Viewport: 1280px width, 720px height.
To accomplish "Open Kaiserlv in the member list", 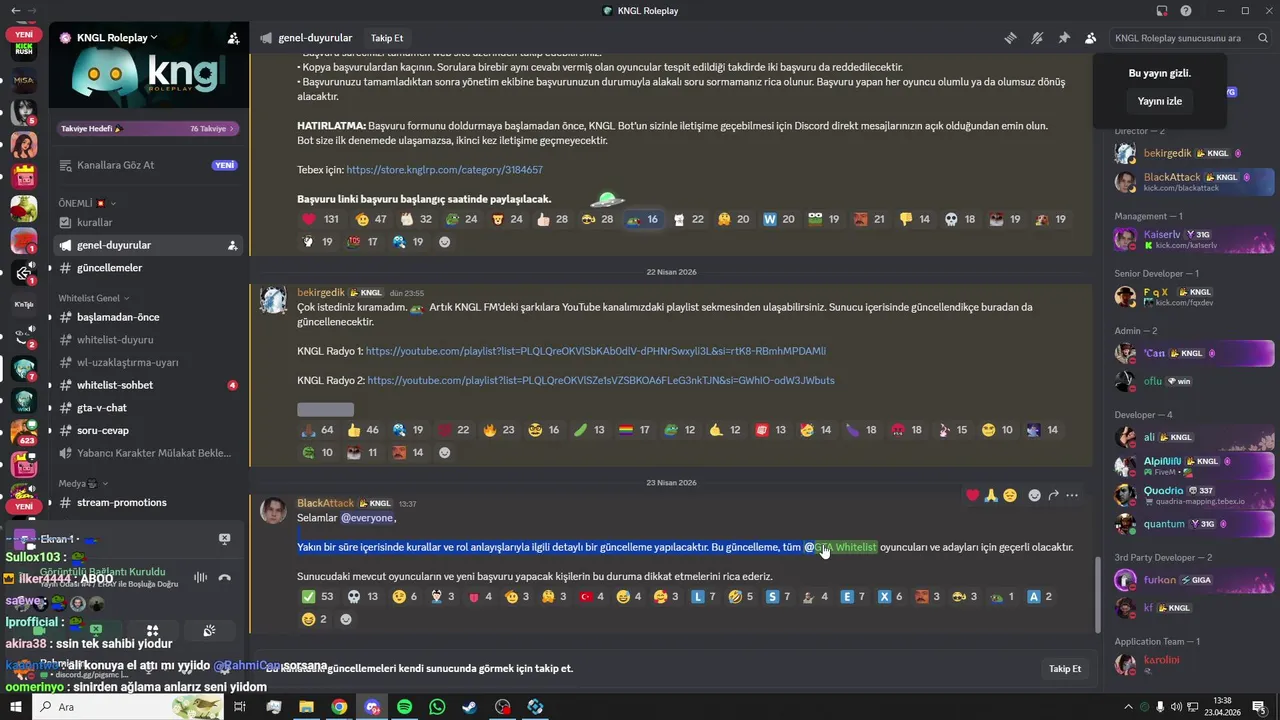I will pos(1194,239).
